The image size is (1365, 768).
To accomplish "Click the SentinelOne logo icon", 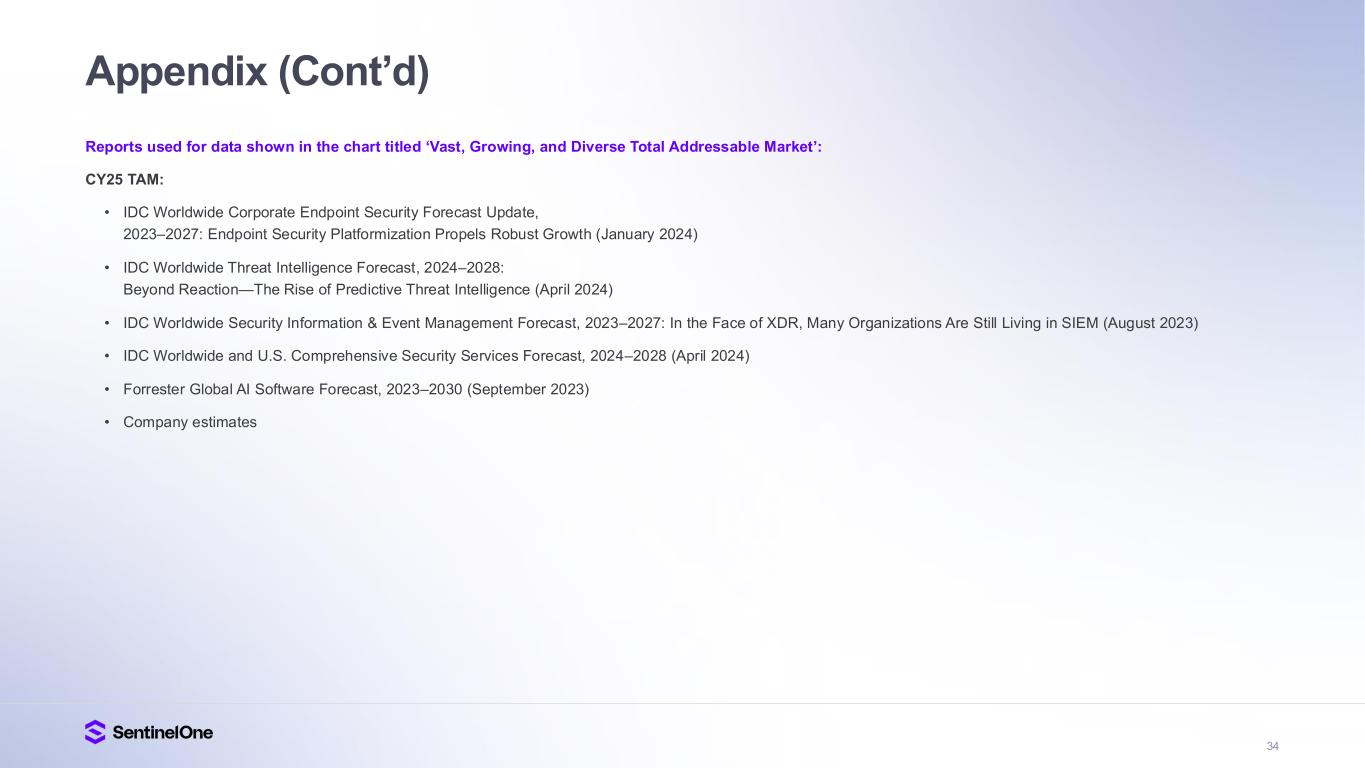I will coord(95,732).
